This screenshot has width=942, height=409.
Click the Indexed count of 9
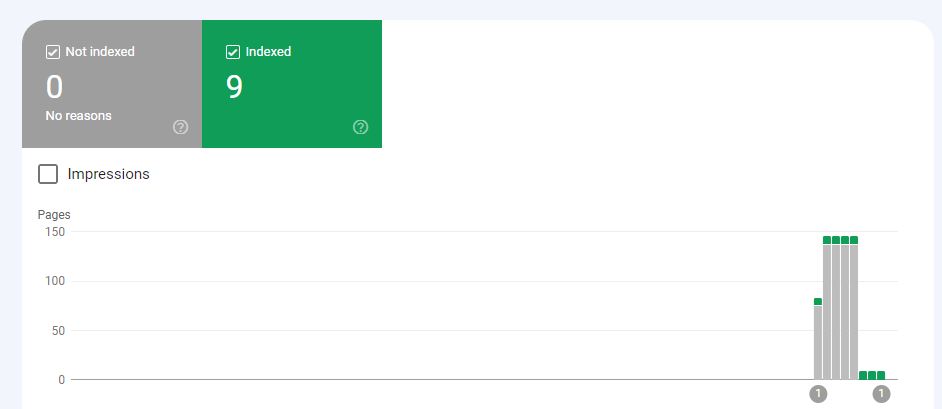[234, 88]
